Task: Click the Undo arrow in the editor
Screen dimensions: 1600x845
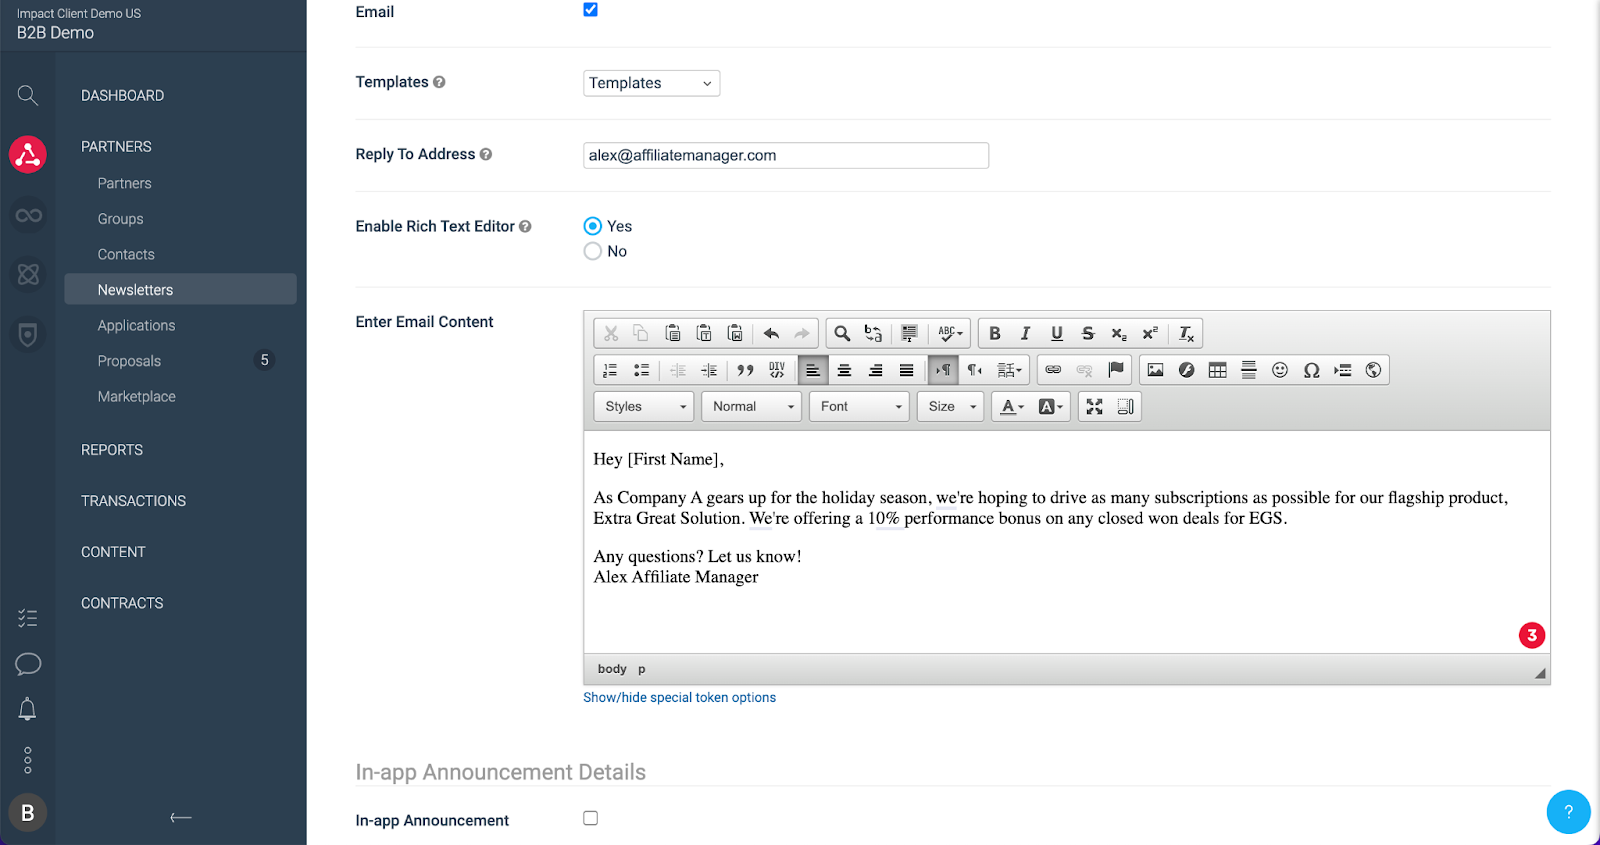Action: 771,334
